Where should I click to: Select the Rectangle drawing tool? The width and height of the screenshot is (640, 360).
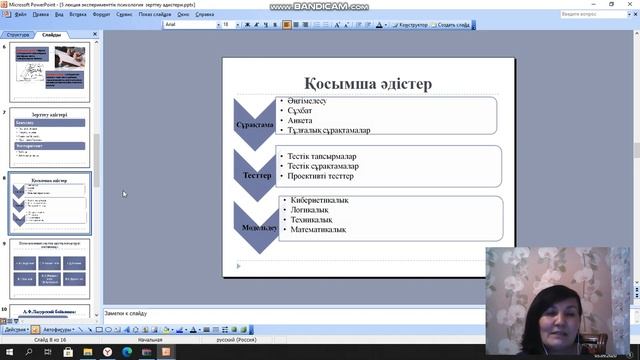[99, 329]
